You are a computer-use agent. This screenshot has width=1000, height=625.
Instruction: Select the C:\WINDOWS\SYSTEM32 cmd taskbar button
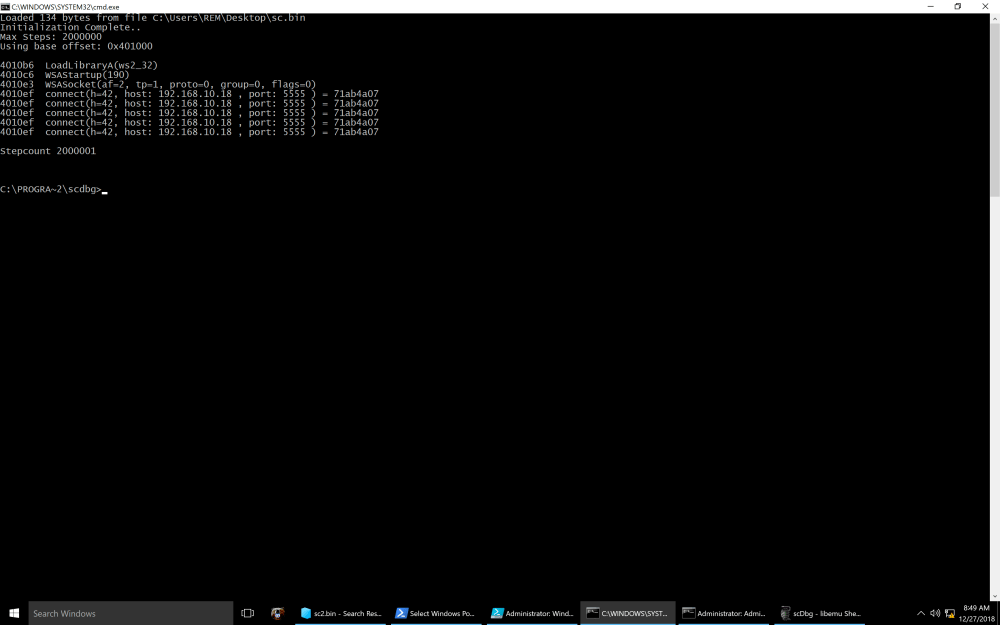point(626,613)
